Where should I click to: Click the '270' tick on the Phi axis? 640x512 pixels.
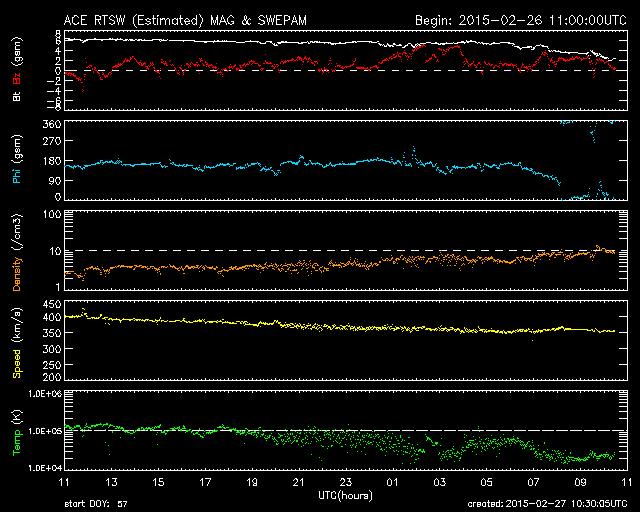pos(52,141)
